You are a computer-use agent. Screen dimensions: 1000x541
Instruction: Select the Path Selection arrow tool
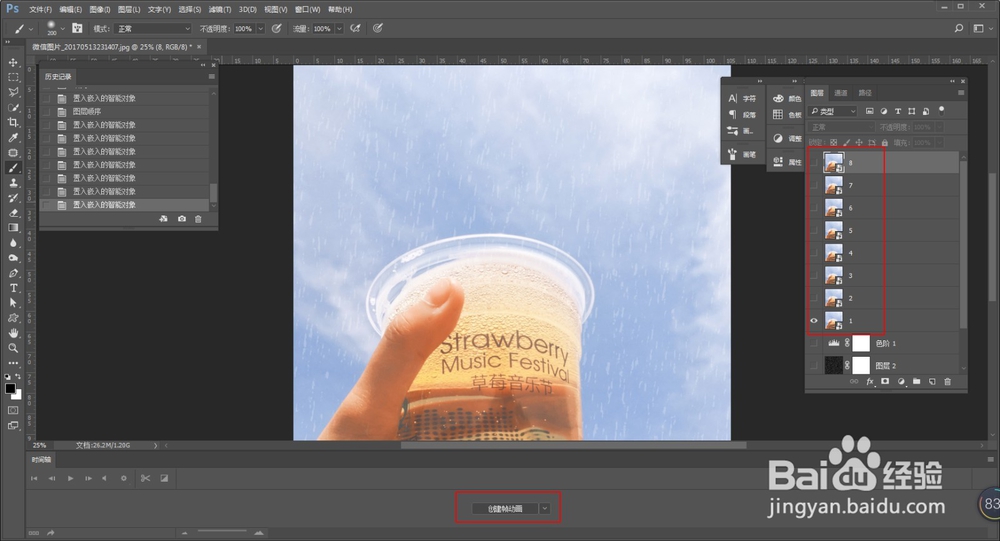point(13,303)
